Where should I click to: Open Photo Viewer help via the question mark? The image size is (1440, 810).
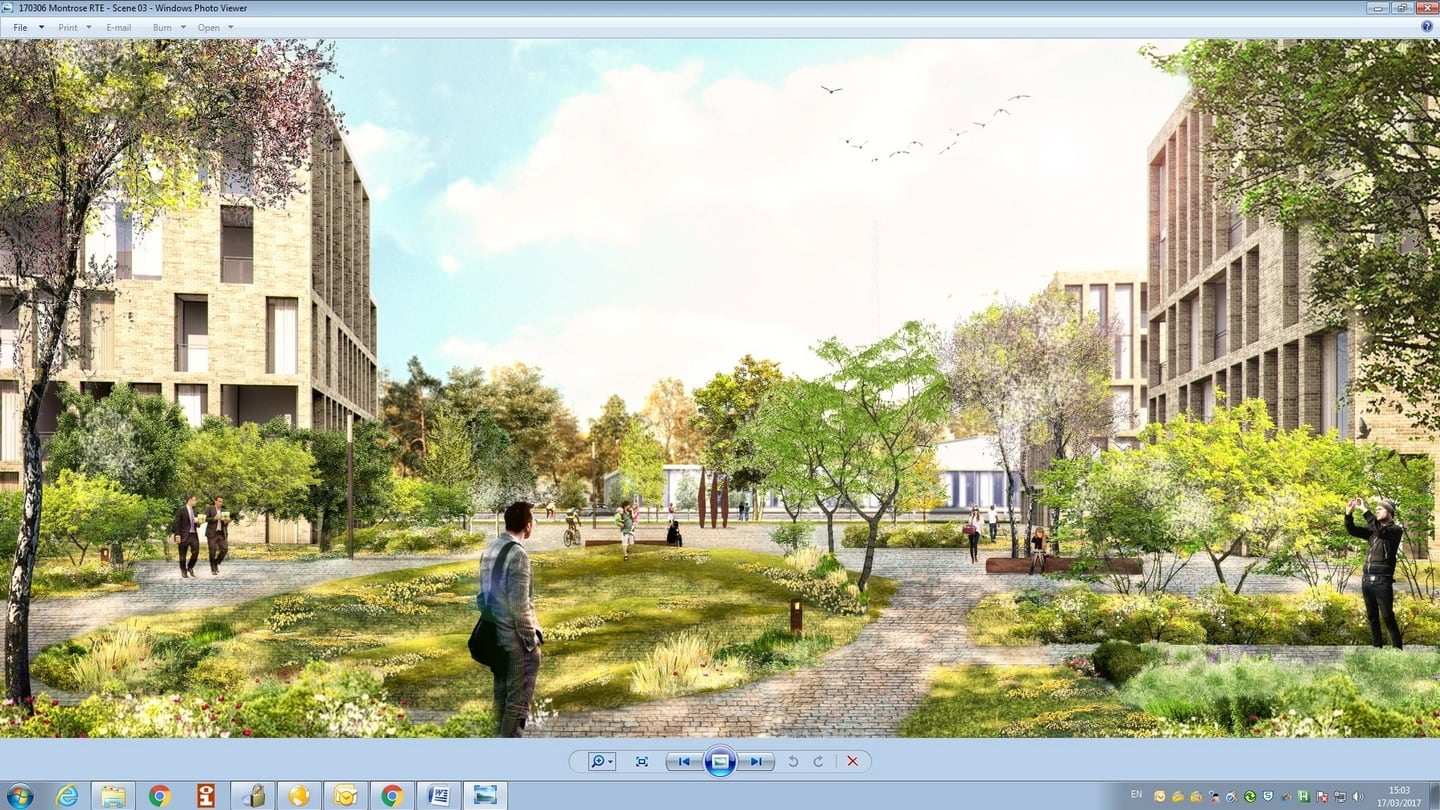[1429, 27]
